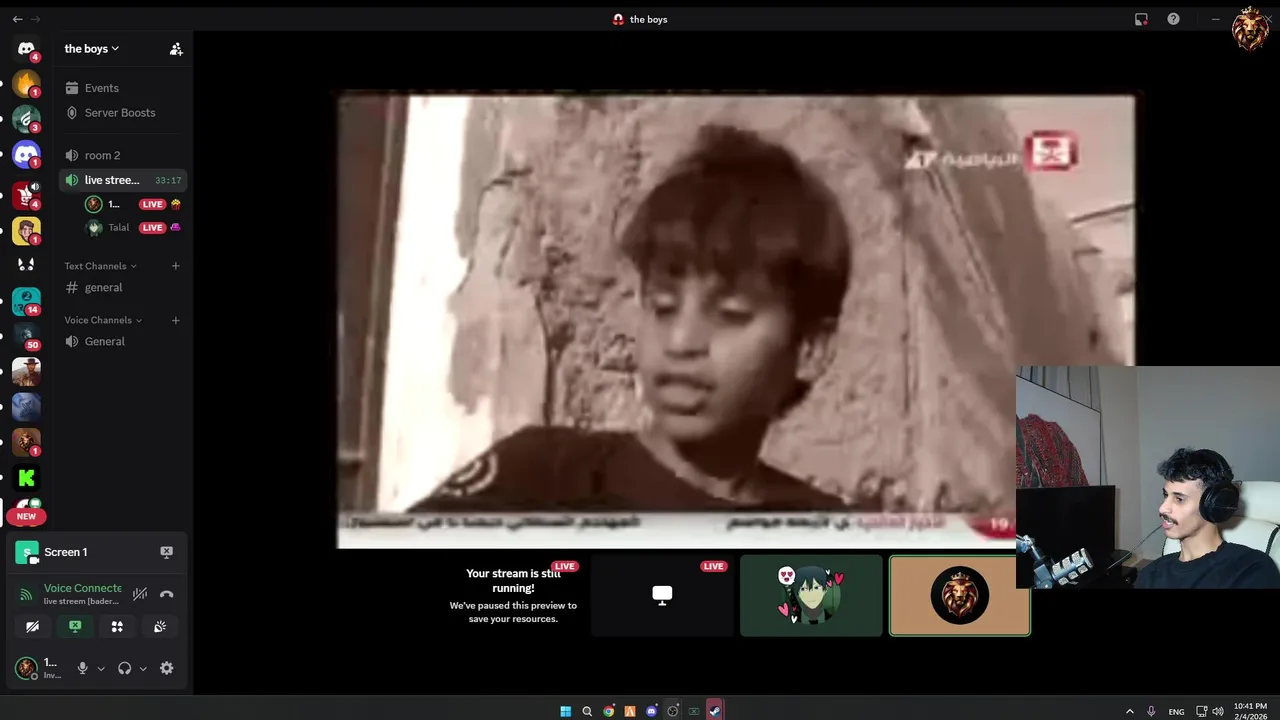This screenshot has width=1280, height=720.
Task: Open the soundboard
Action: tap(160, 627)
